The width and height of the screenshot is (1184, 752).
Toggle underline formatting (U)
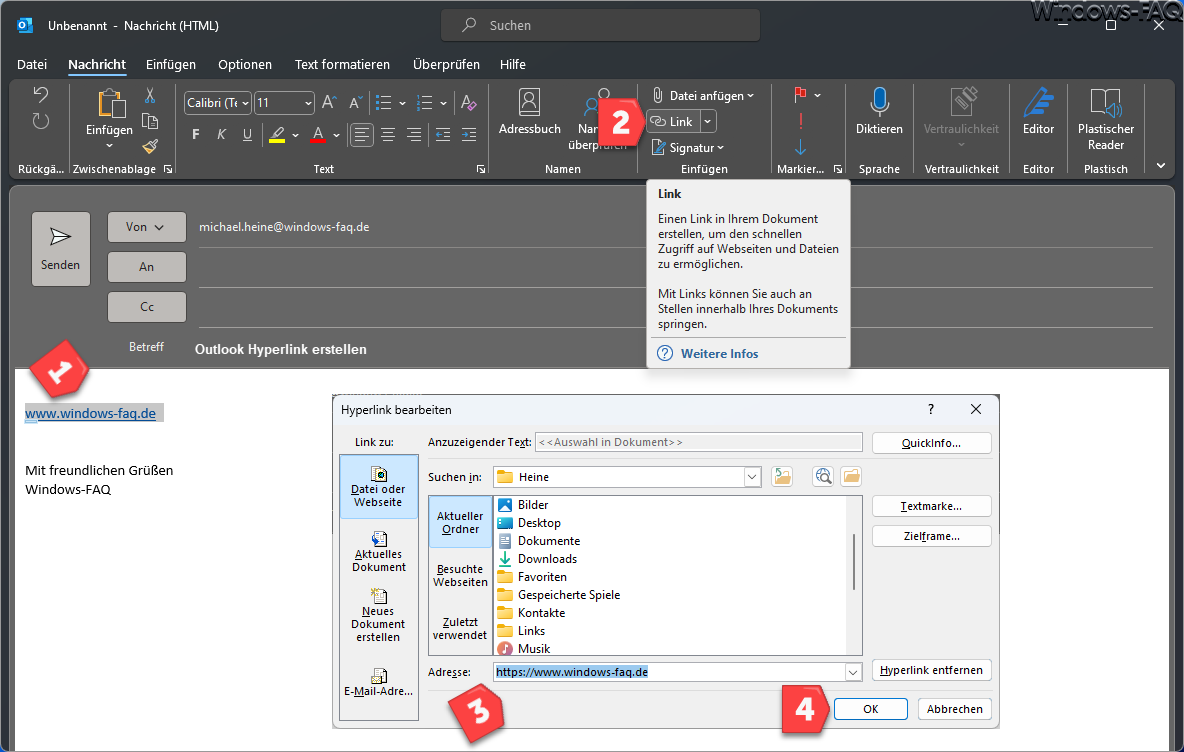247,135
